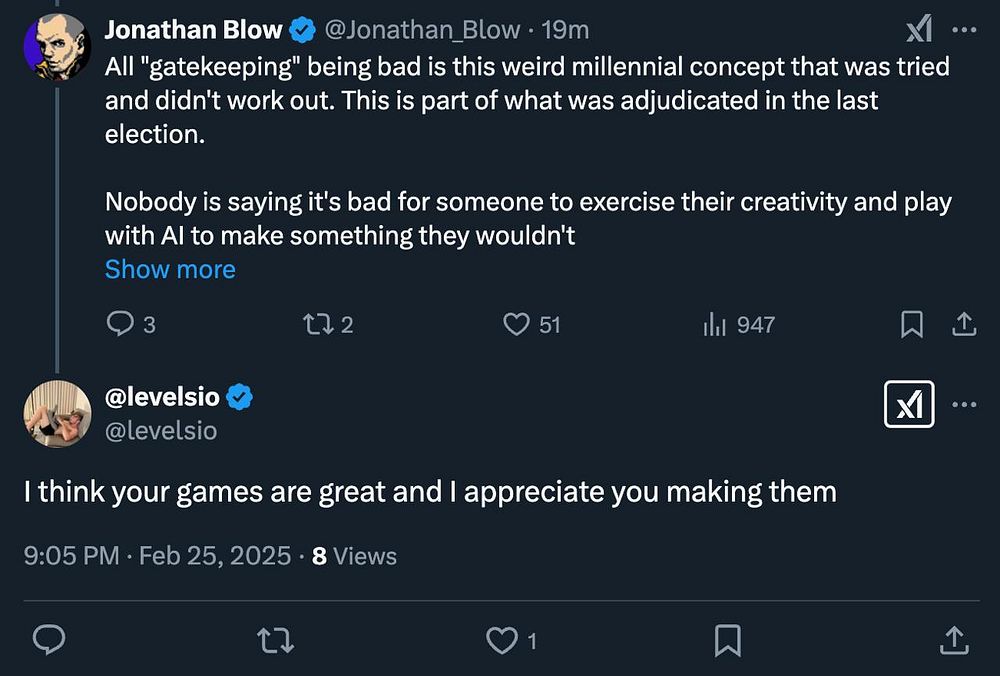Open Grok icon on Jonathan Blow's post

919,31
